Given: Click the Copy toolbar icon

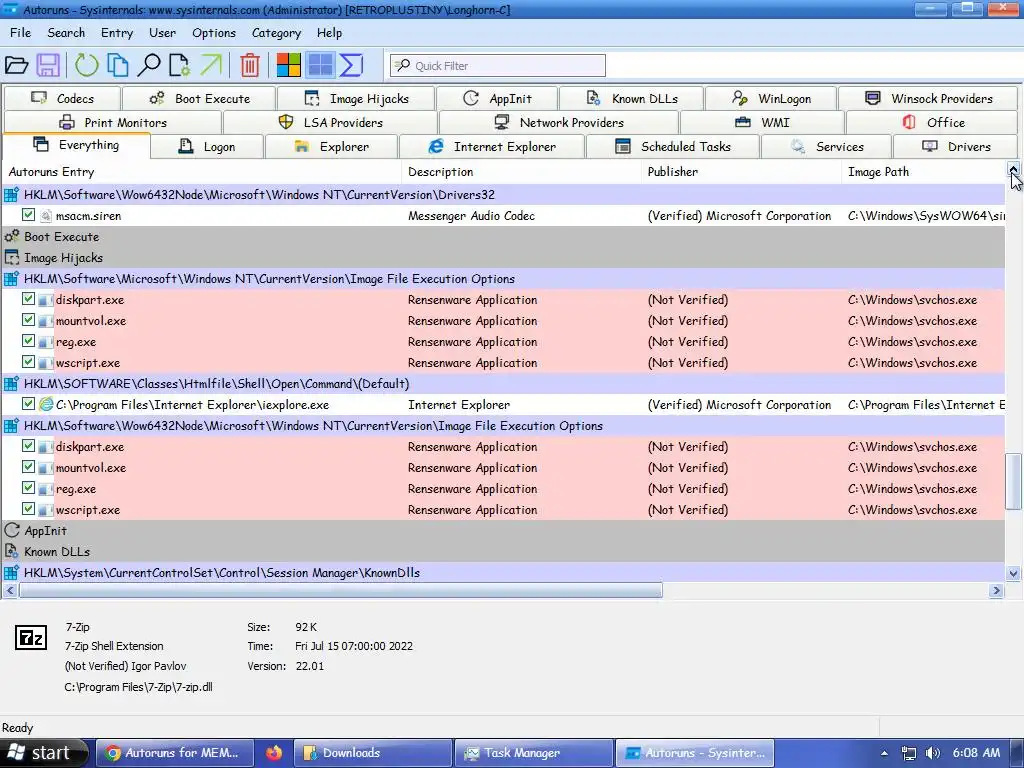Looking at the screenshot, I should 118,65.
